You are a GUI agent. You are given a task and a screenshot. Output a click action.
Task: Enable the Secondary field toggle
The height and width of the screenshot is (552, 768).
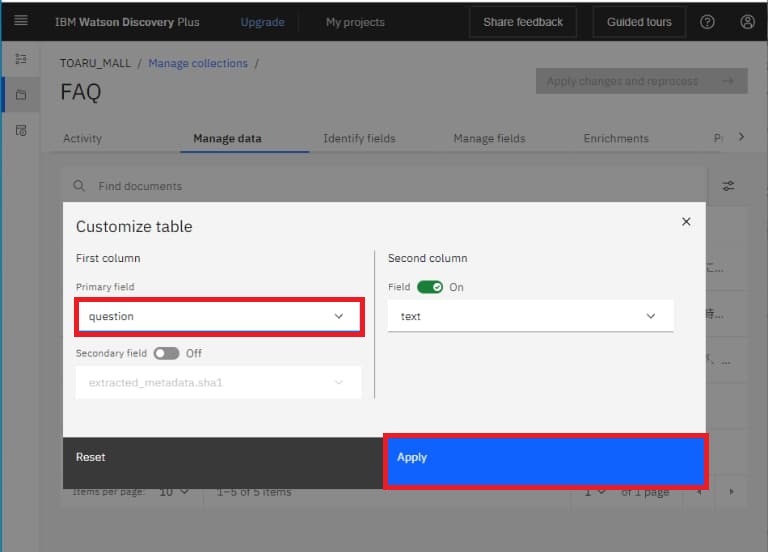pyautogui.click(x=166, y=353)
